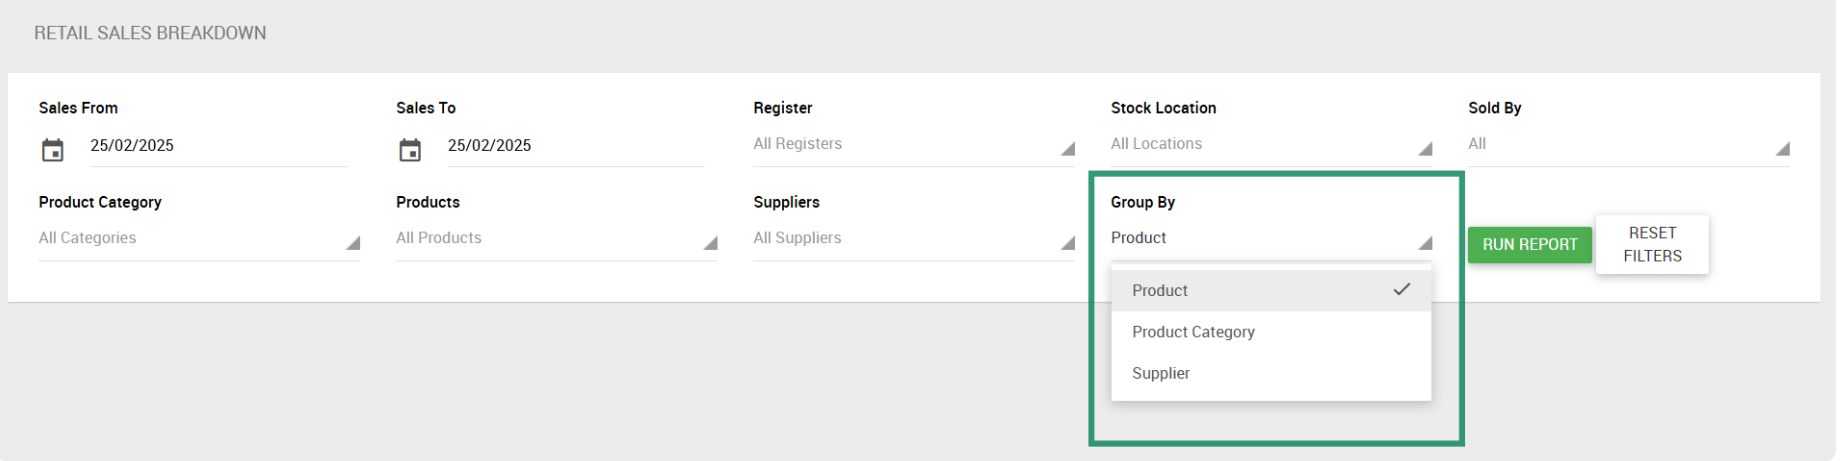Open the Sales From calendar icon
Screen dimensions: 1842x461
click(53, 150)
